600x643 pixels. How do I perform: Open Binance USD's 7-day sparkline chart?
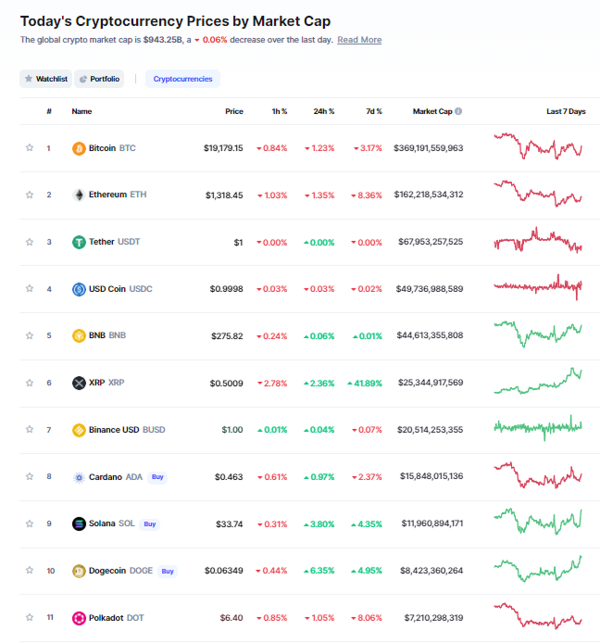pyautogui.click(x=538, y=428)
